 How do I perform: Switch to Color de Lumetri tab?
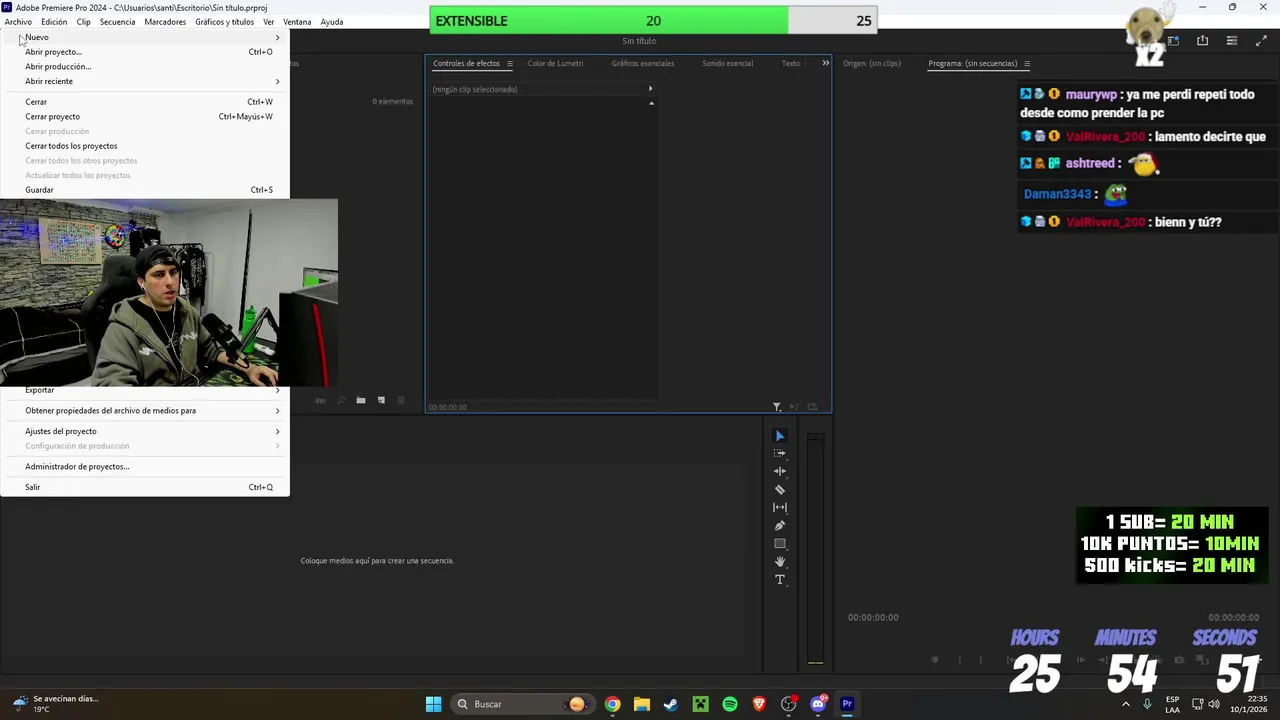(555, 63)
